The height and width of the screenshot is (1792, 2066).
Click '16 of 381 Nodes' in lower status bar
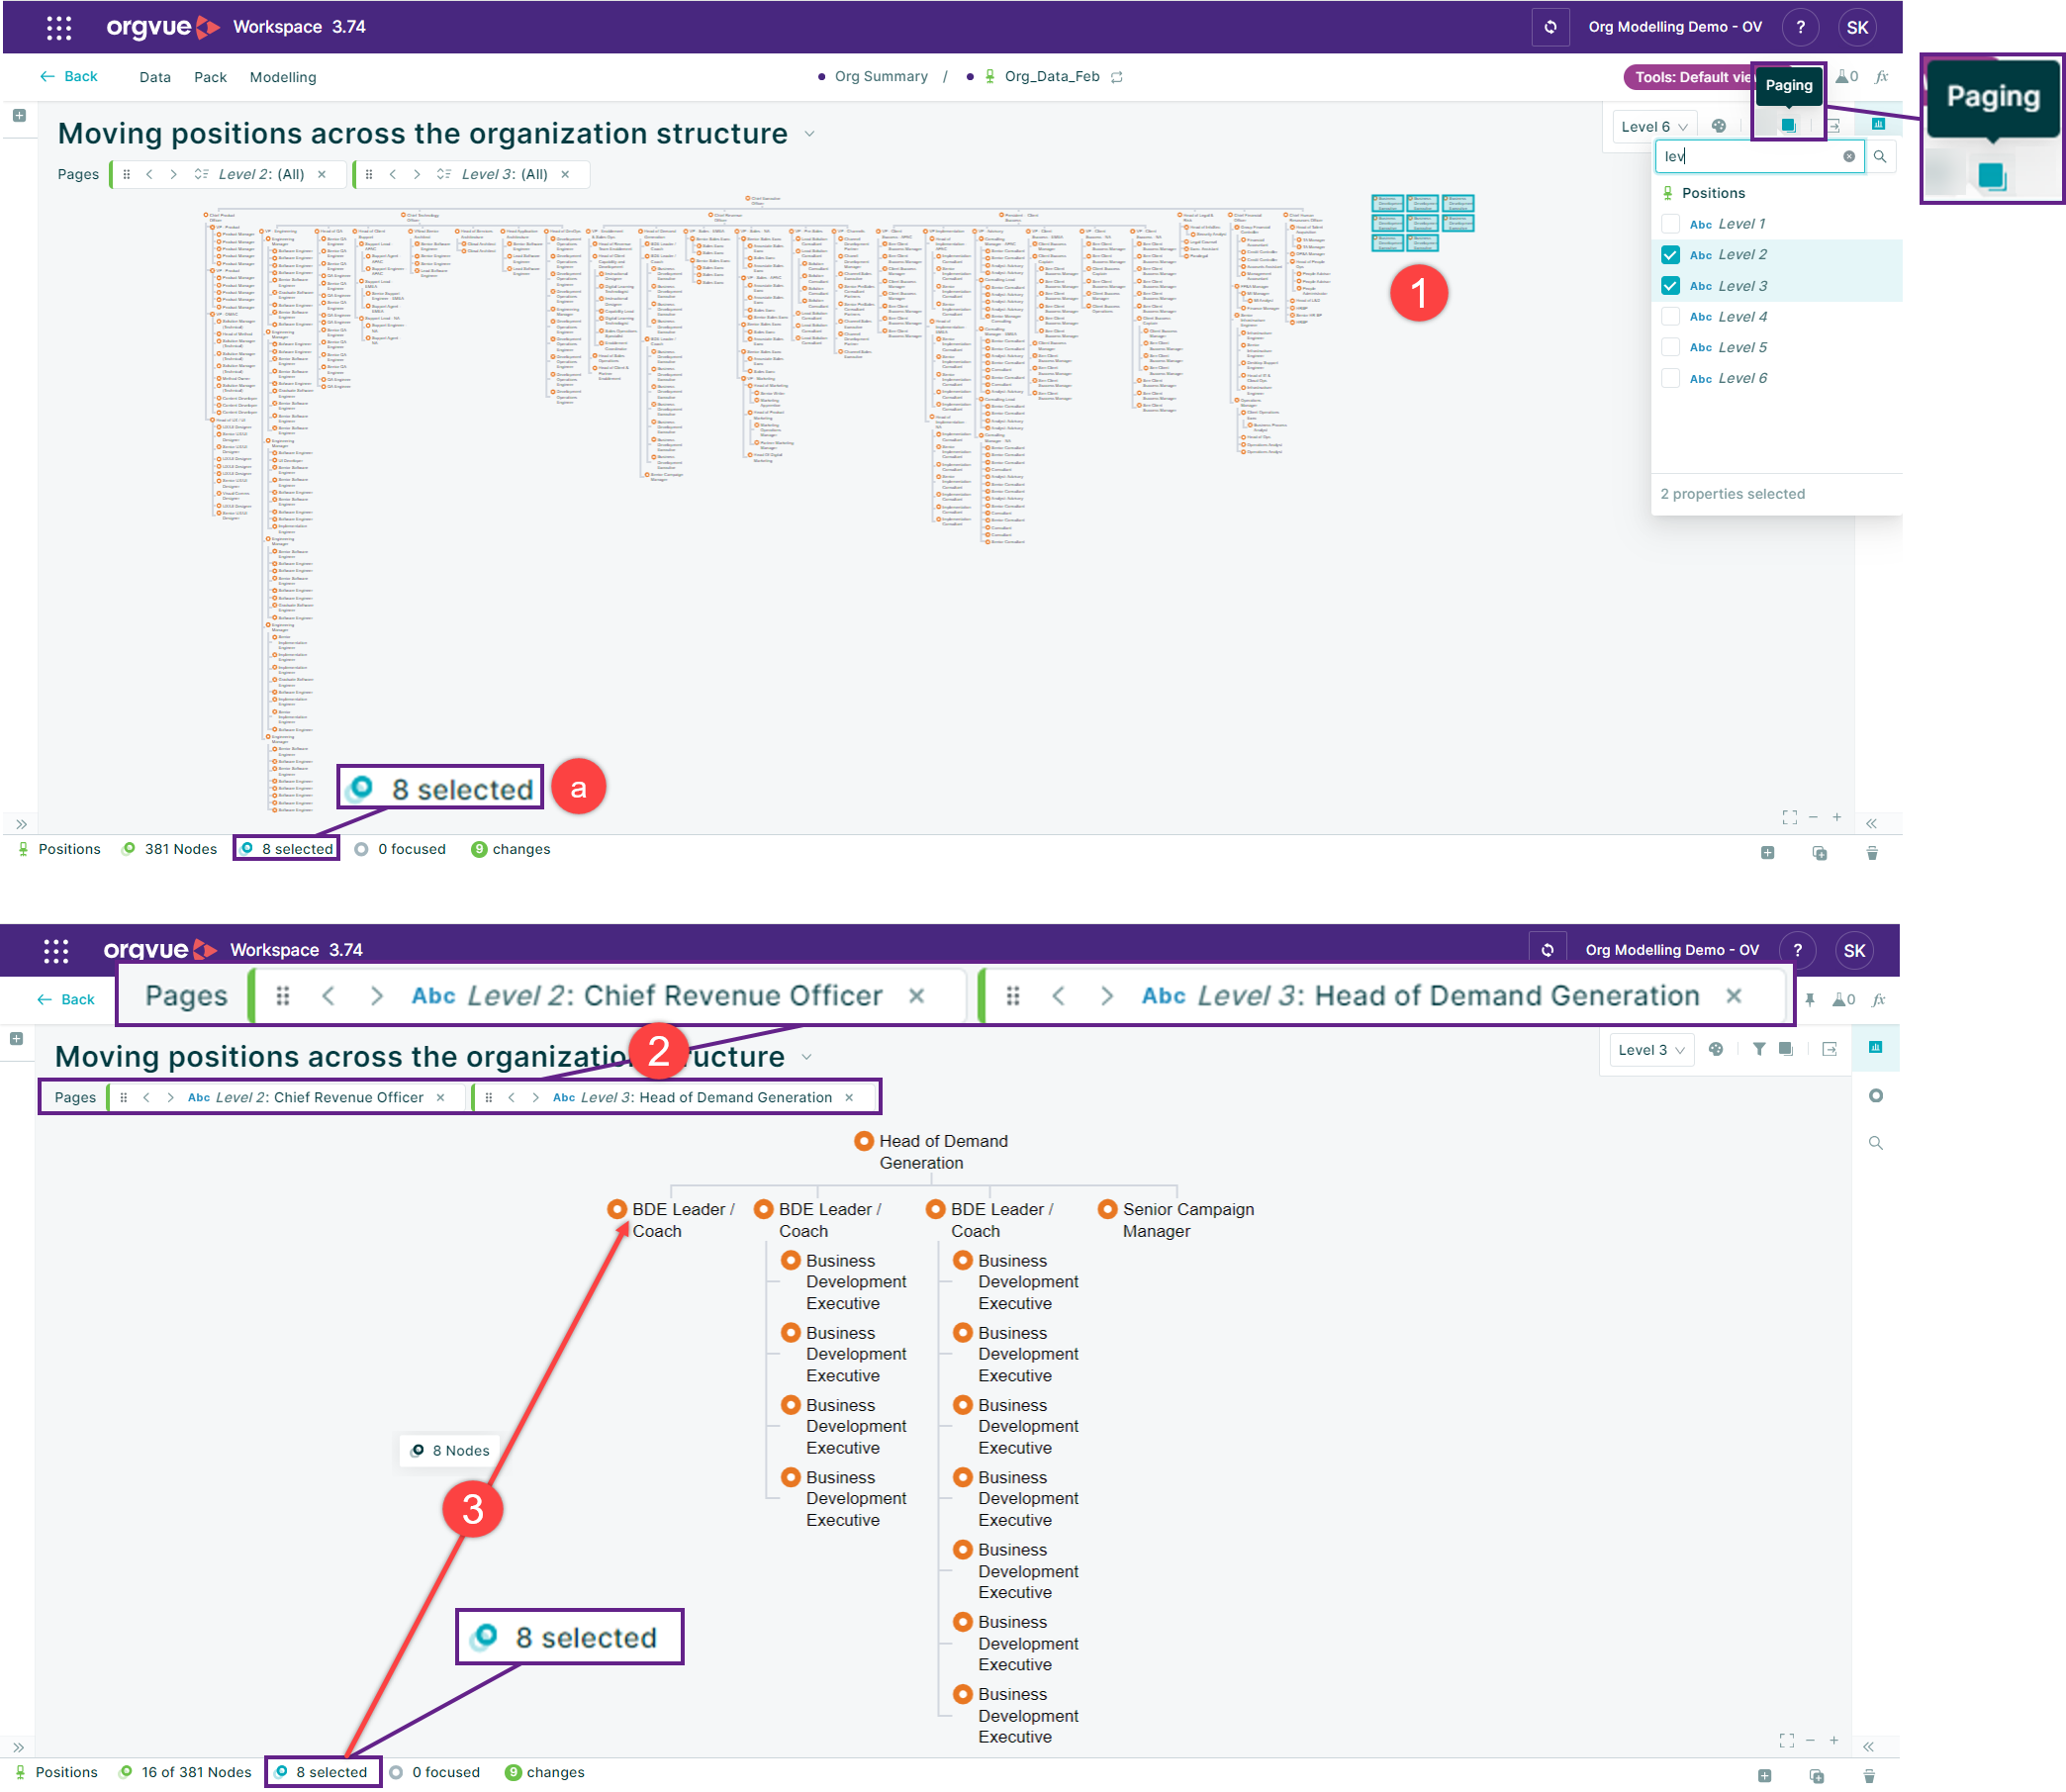tap(185, 1773)
